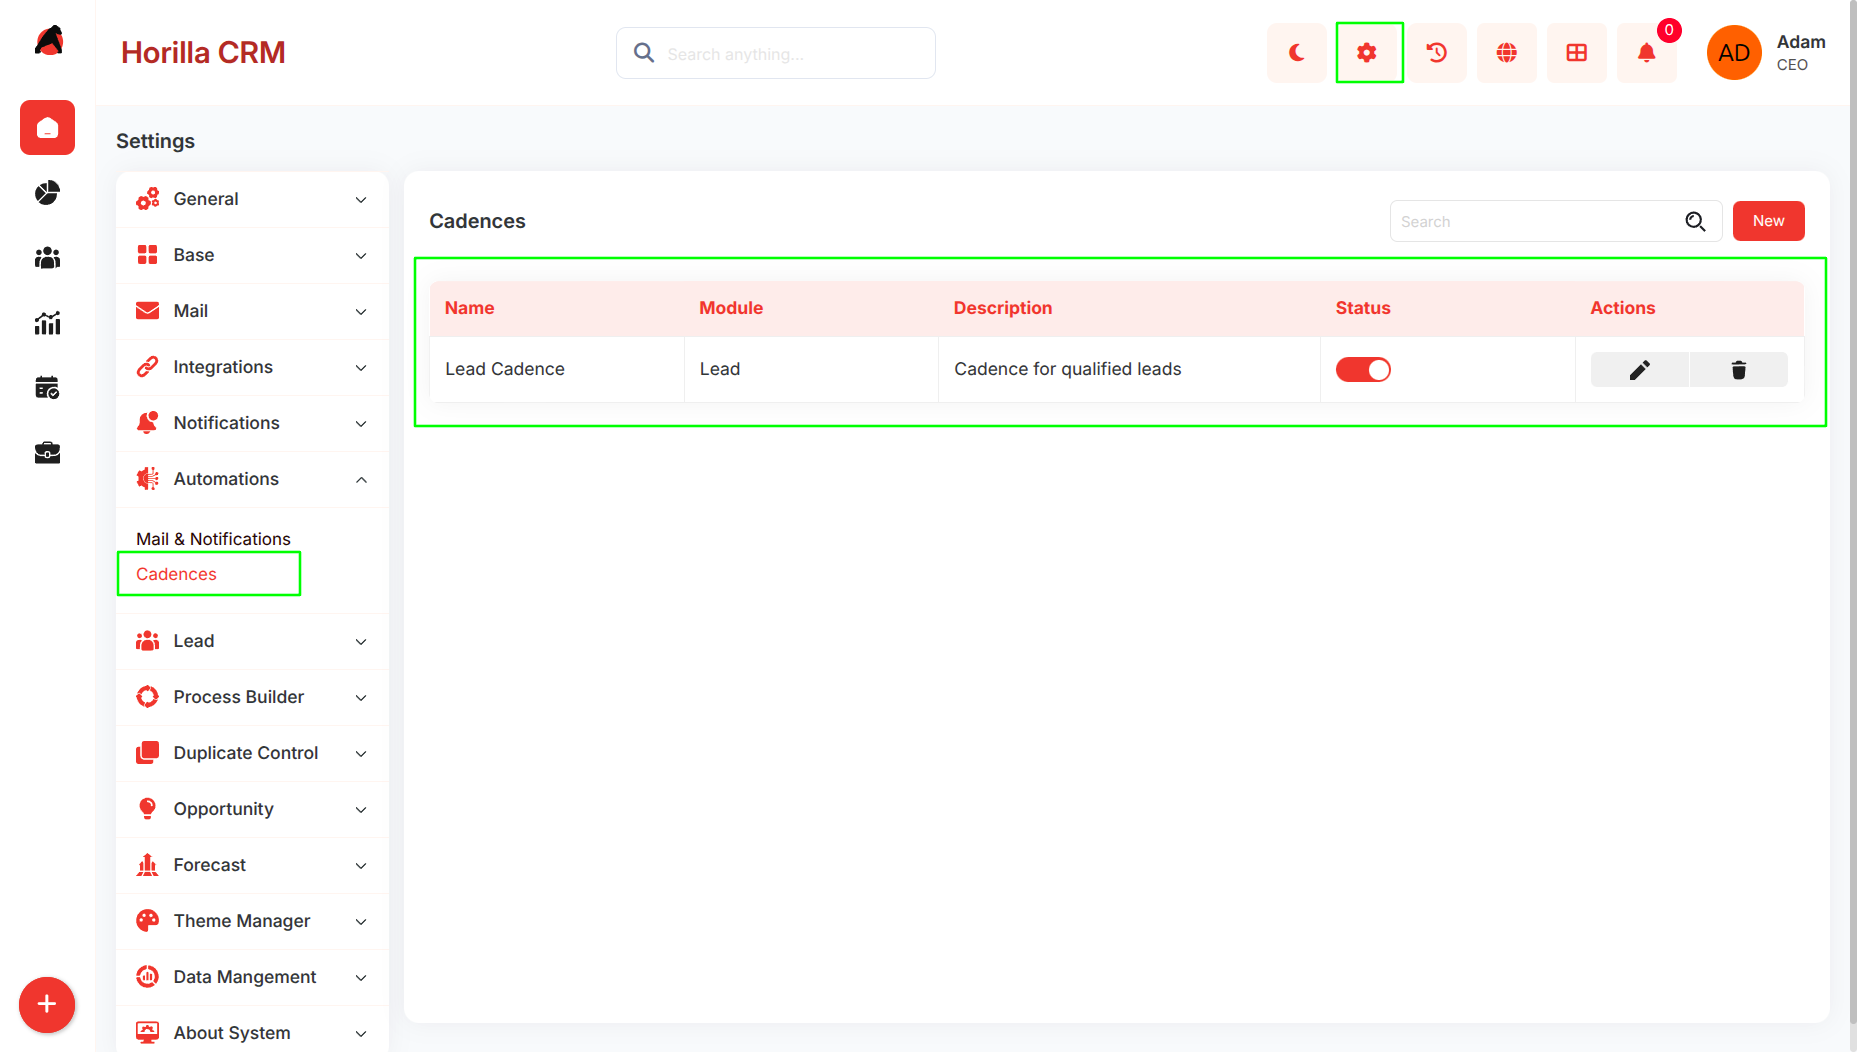The height and width of the screenshot is (1052, 1857).
Task: Open notifications bell icon
Action: tap(1647, 53)
